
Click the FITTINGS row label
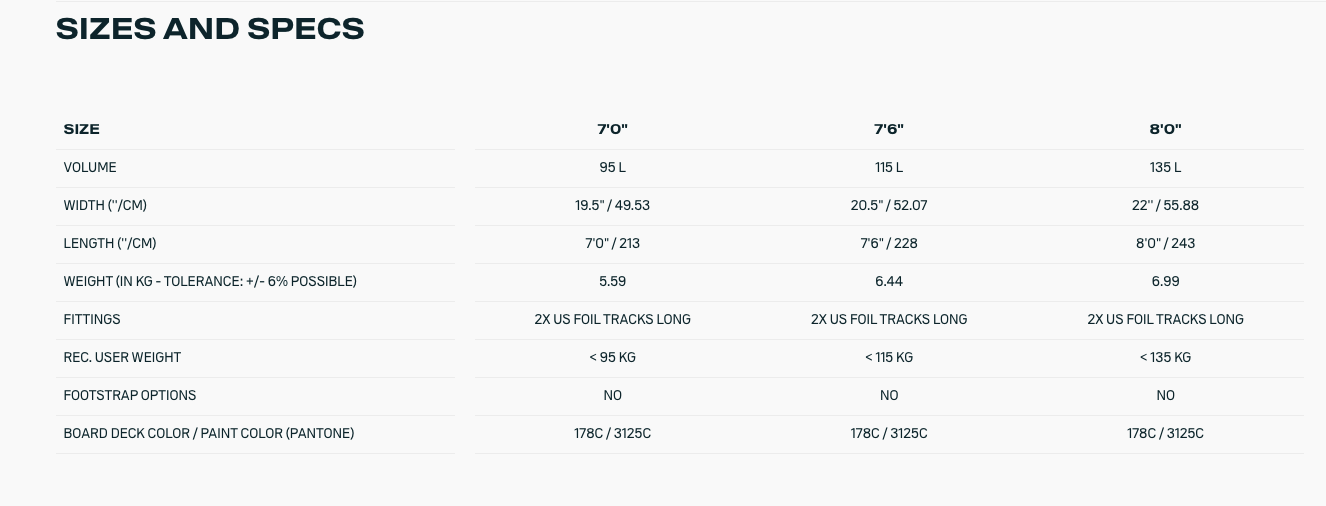point(92,319)
